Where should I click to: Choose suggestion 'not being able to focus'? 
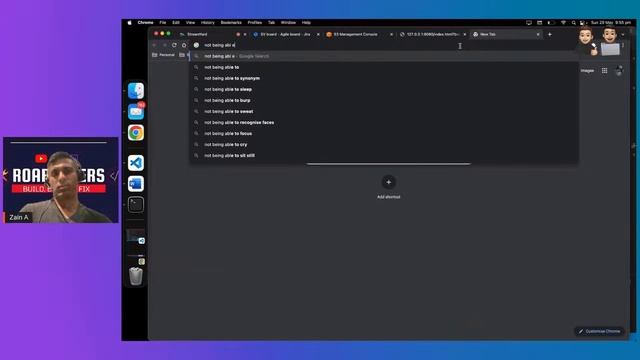(x=384, y=133)
